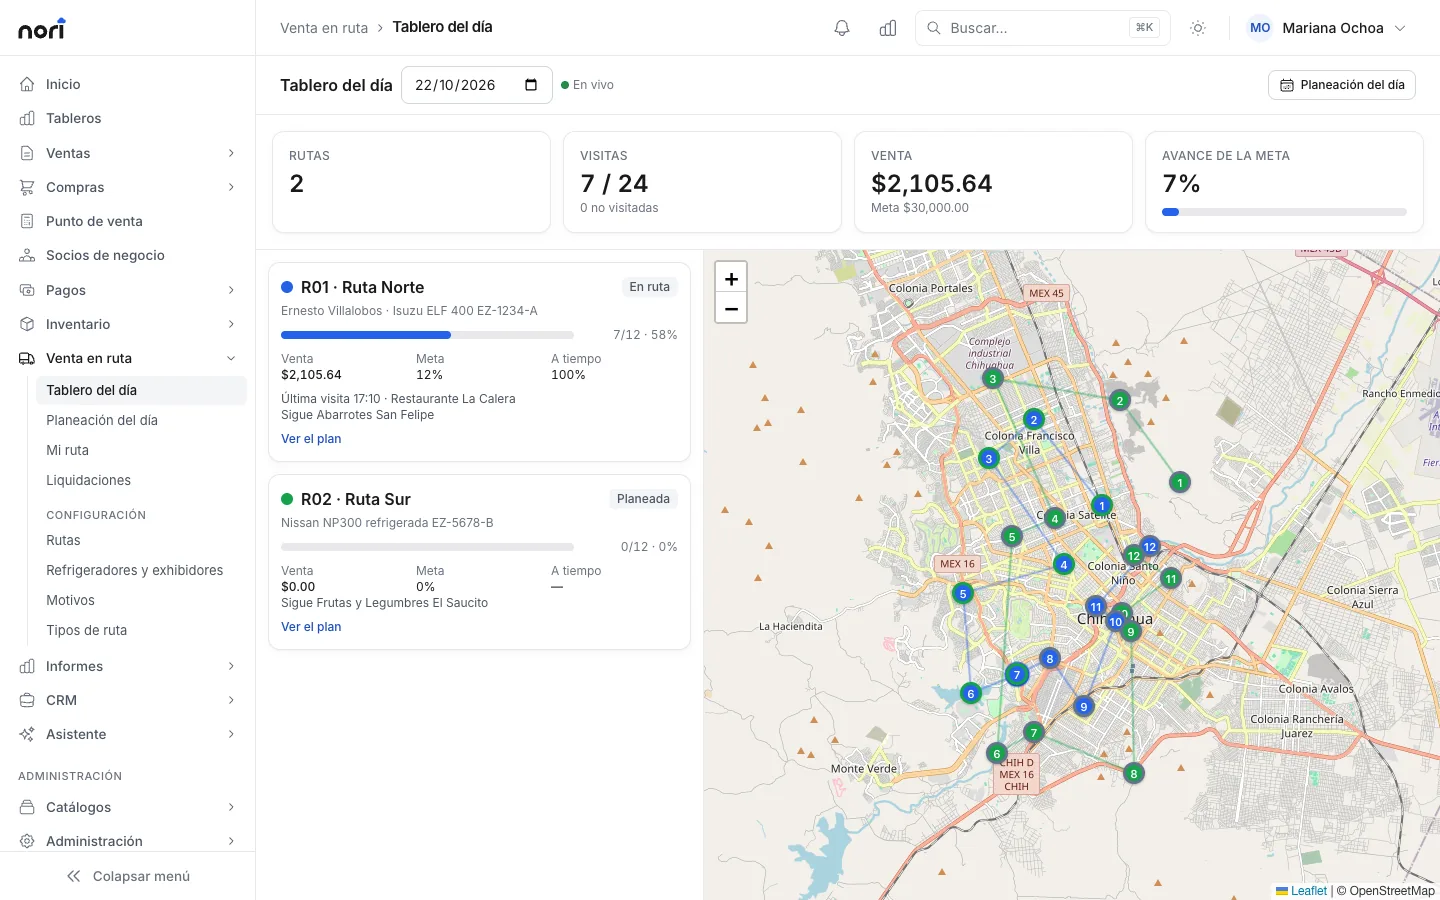Image resolution: width=1440 pixels, height=900 pixels.
Task: Click the Planeación del día button
Action: 1342,85
